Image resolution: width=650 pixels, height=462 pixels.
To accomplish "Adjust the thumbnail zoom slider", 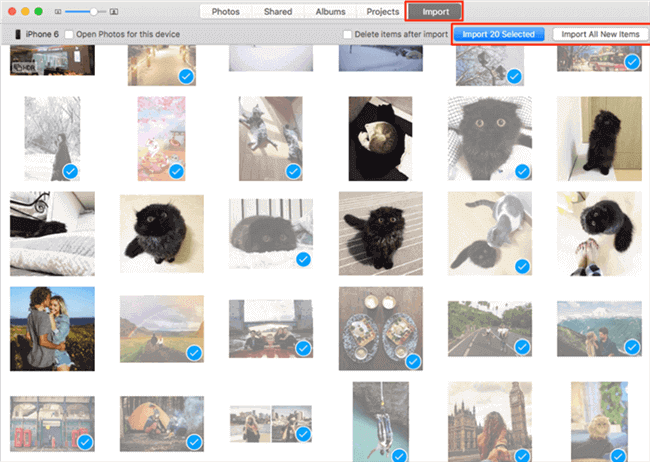I will coord(94,12).
